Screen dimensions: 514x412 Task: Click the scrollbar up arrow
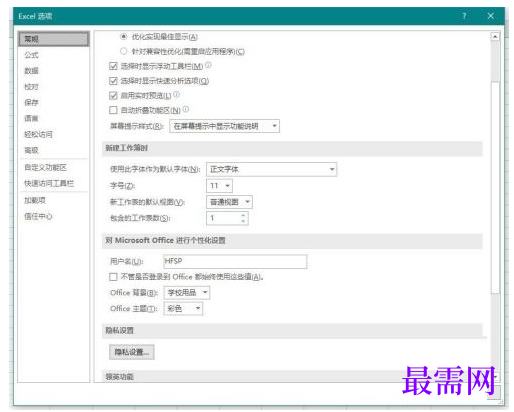[x=495, y=36]
